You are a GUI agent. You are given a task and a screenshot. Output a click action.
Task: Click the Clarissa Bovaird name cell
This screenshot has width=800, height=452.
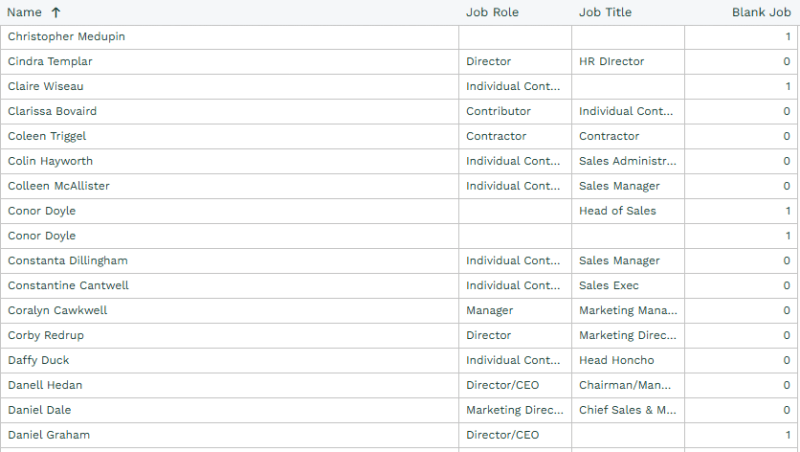click(52, 111)
